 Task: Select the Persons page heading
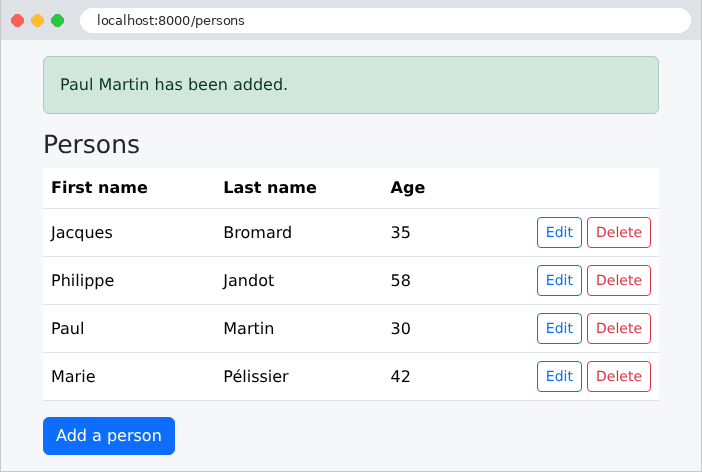91,145
